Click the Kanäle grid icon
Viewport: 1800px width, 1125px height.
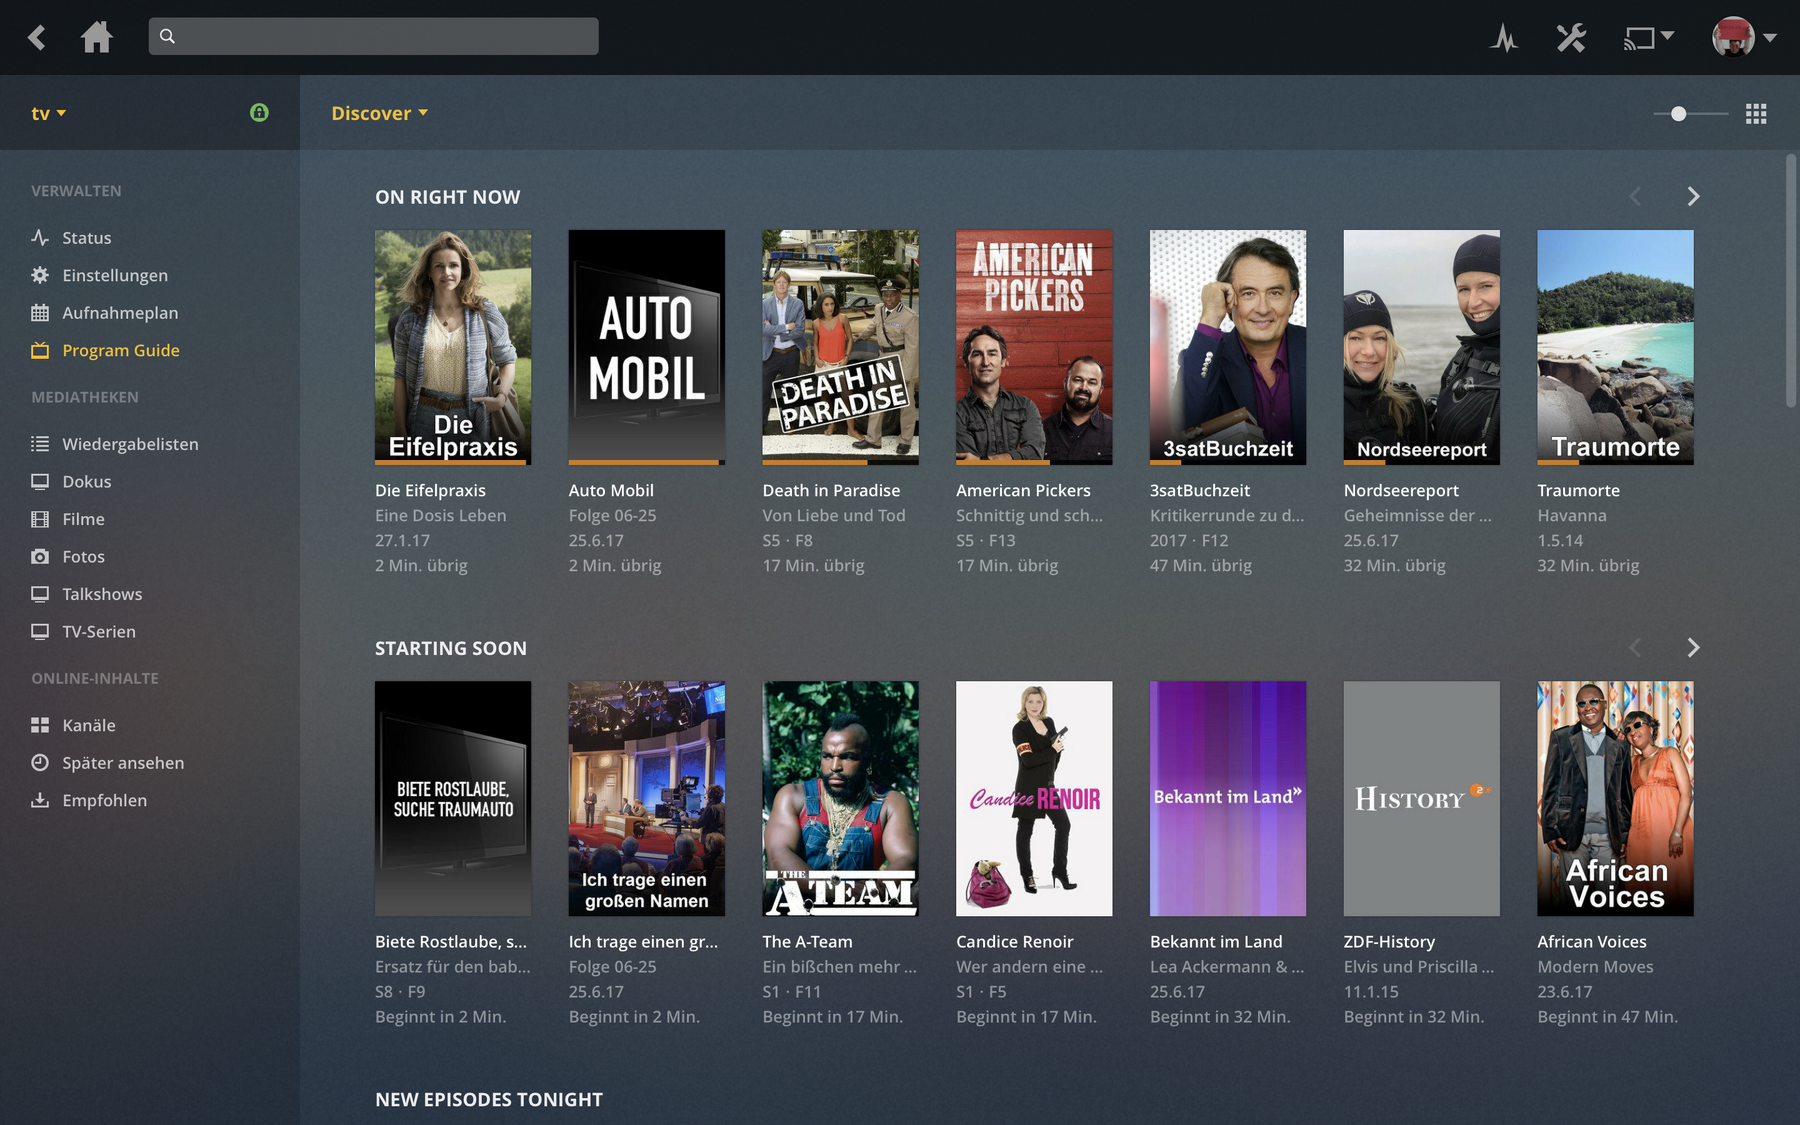[40, 725]
